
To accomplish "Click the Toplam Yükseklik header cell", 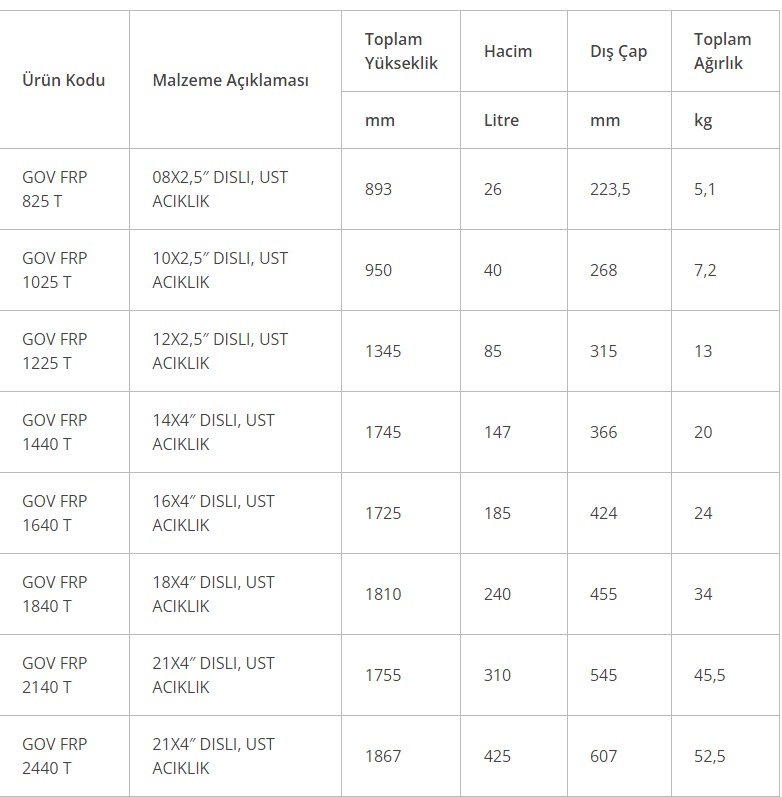I will pyautogui.click(x=400, y=51).
